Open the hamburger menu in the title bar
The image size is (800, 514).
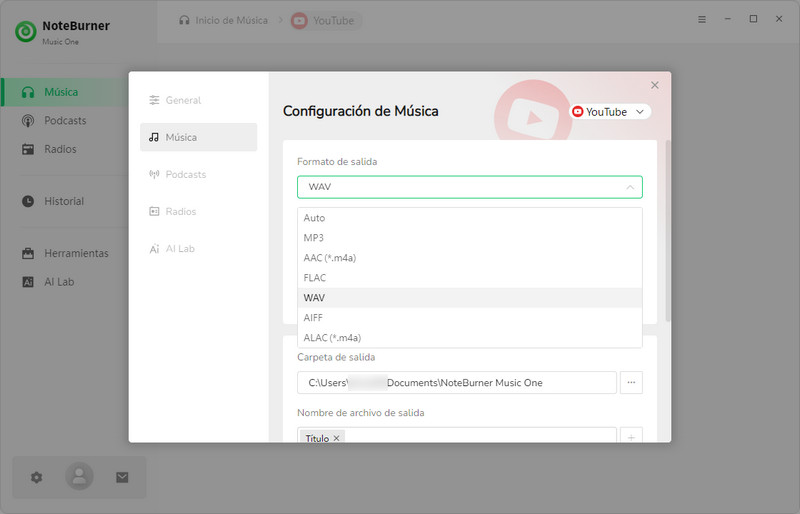coord(702,19)
